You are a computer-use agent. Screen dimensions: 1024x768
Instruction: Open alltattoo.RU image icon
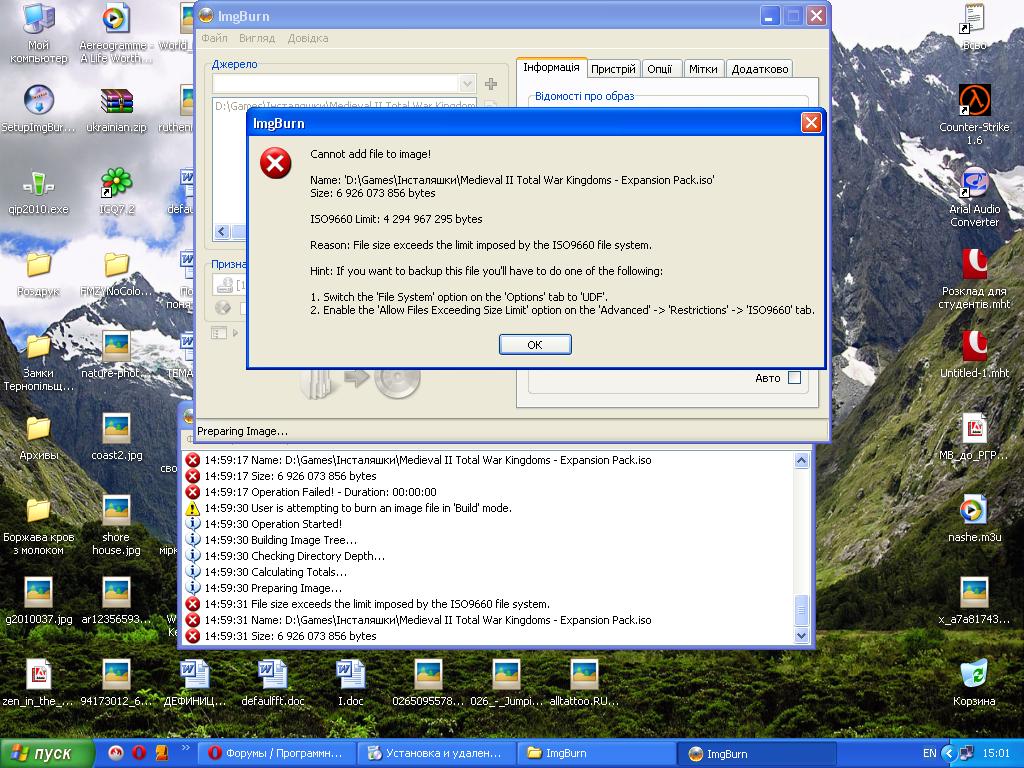click(584, 683)
